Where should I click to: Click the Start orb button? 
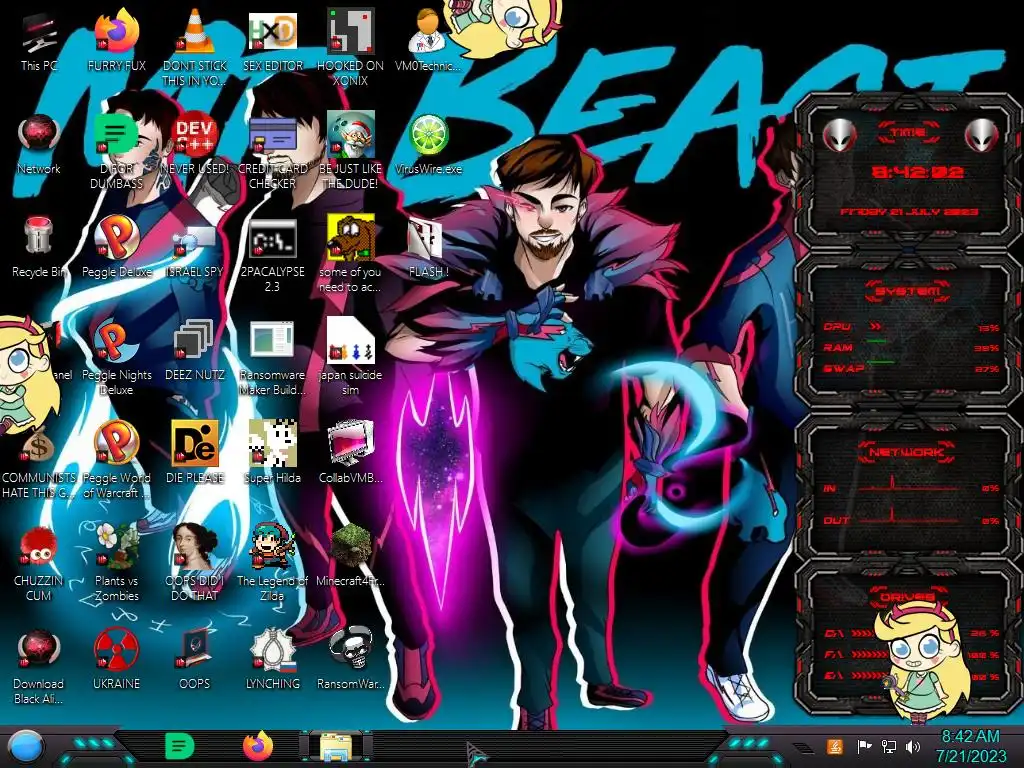[x=25, y=747]
